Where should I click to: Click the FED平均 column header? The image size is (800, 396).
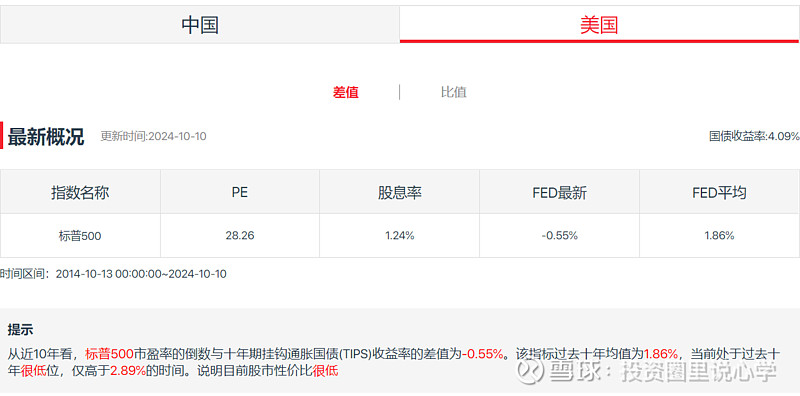pyautogui.click(x=719, y=192)
